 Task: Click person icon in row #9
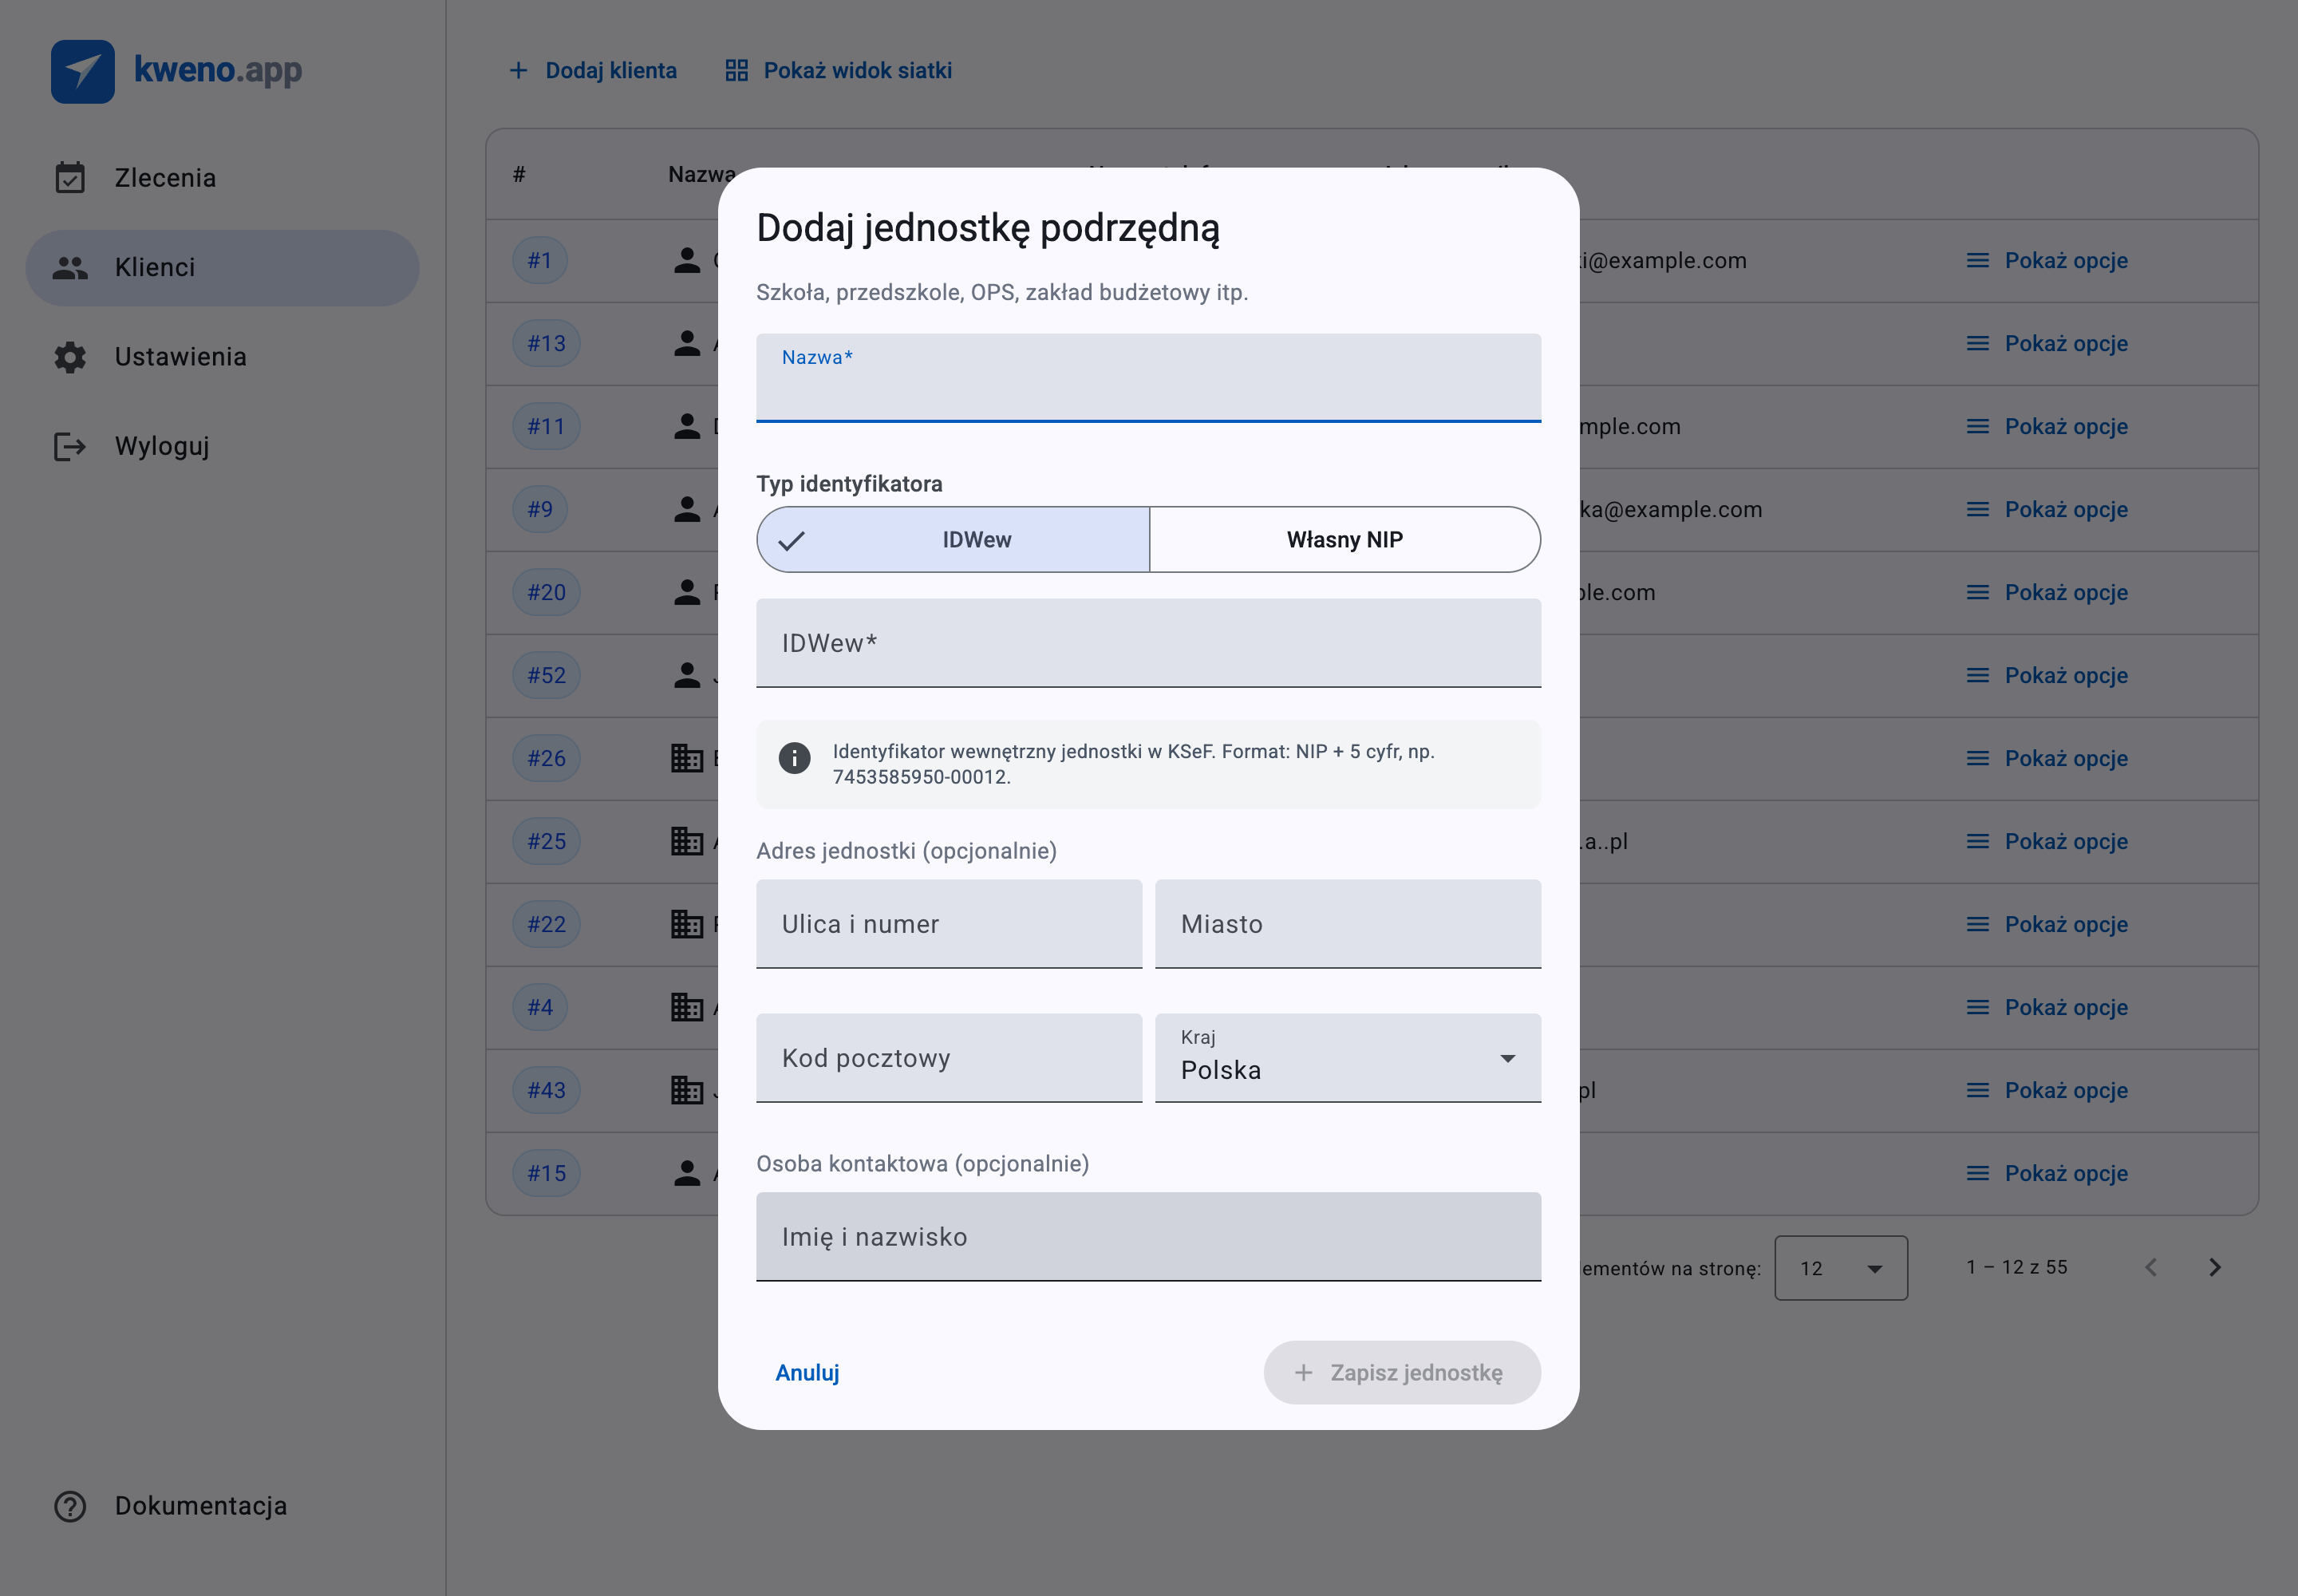click(687, 509)
